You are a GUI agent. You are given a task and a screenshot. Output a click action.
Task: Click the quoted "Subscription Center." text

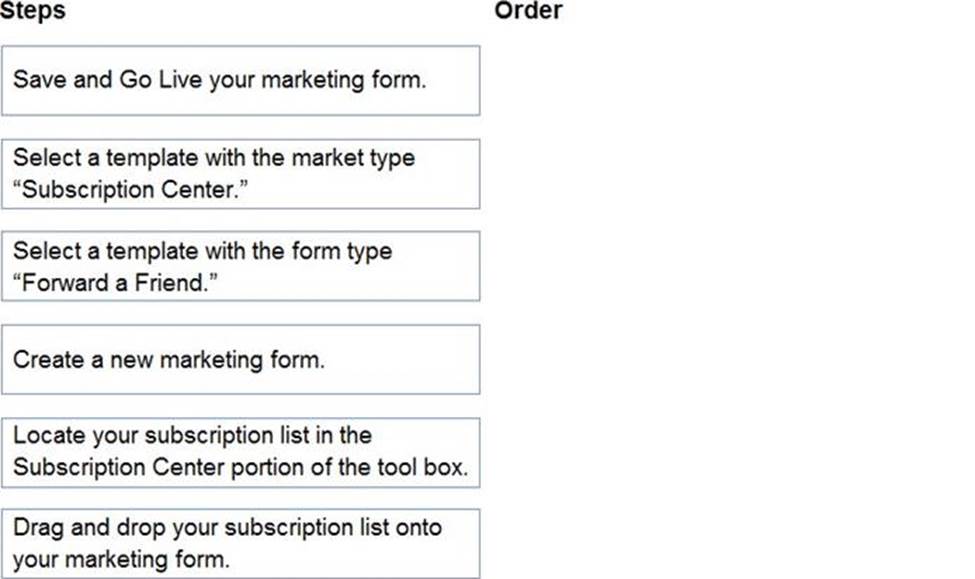(128, 189)
